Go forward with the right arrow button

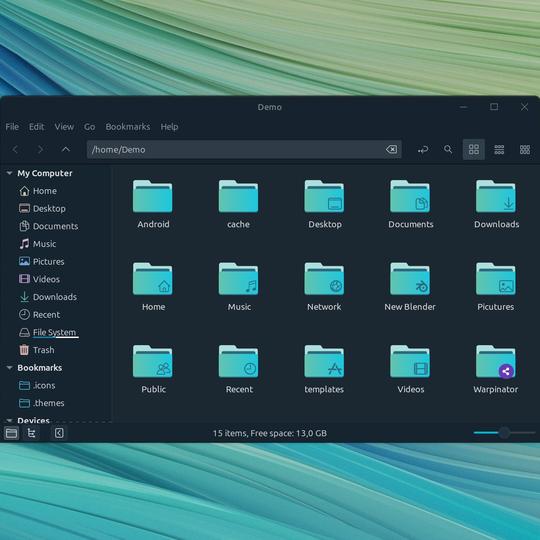(x=40, y=149)
